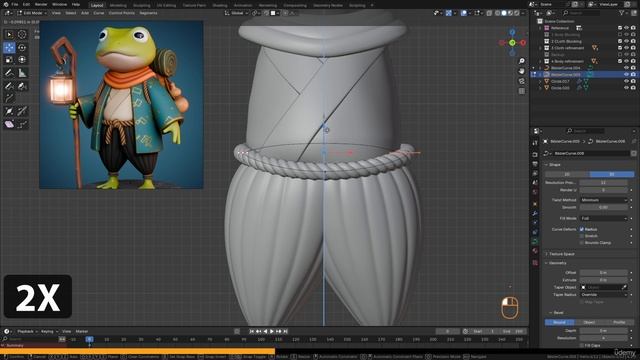The image size is (640, 360).
Task: Switch perspective/orthographic grid icon in viewport
Action: pyautogui.click(x=522, y=91)
